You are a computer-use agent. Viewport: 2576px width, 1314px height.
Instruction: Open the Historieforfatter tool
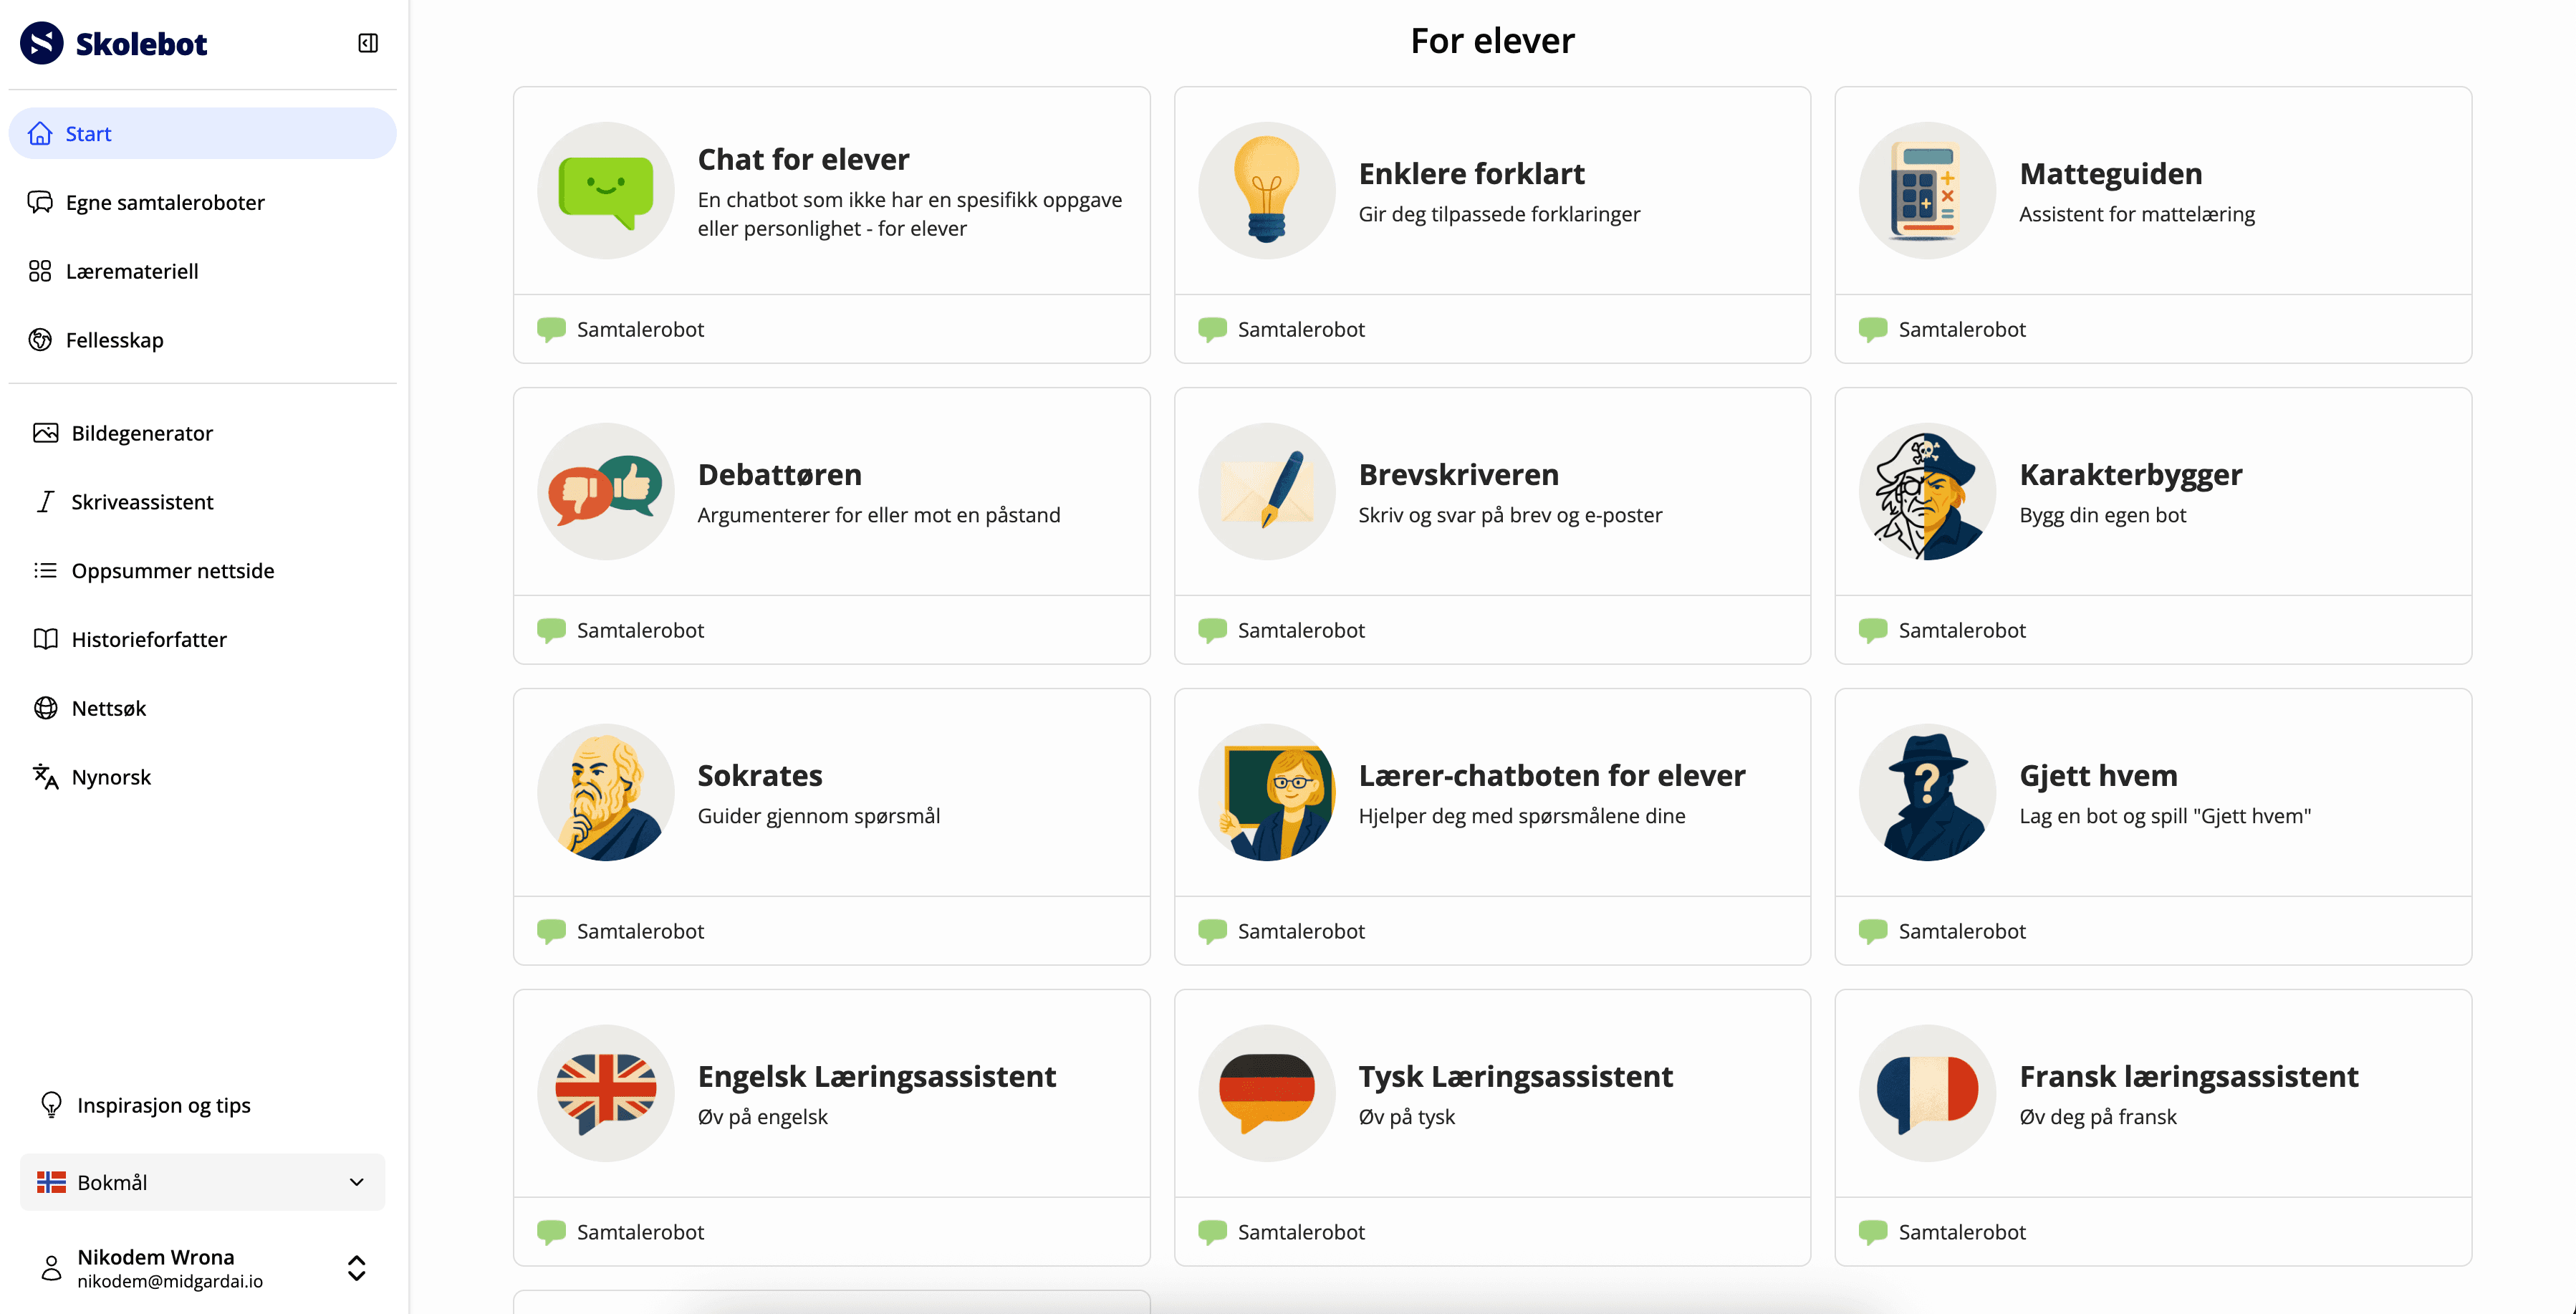point(149,639)
